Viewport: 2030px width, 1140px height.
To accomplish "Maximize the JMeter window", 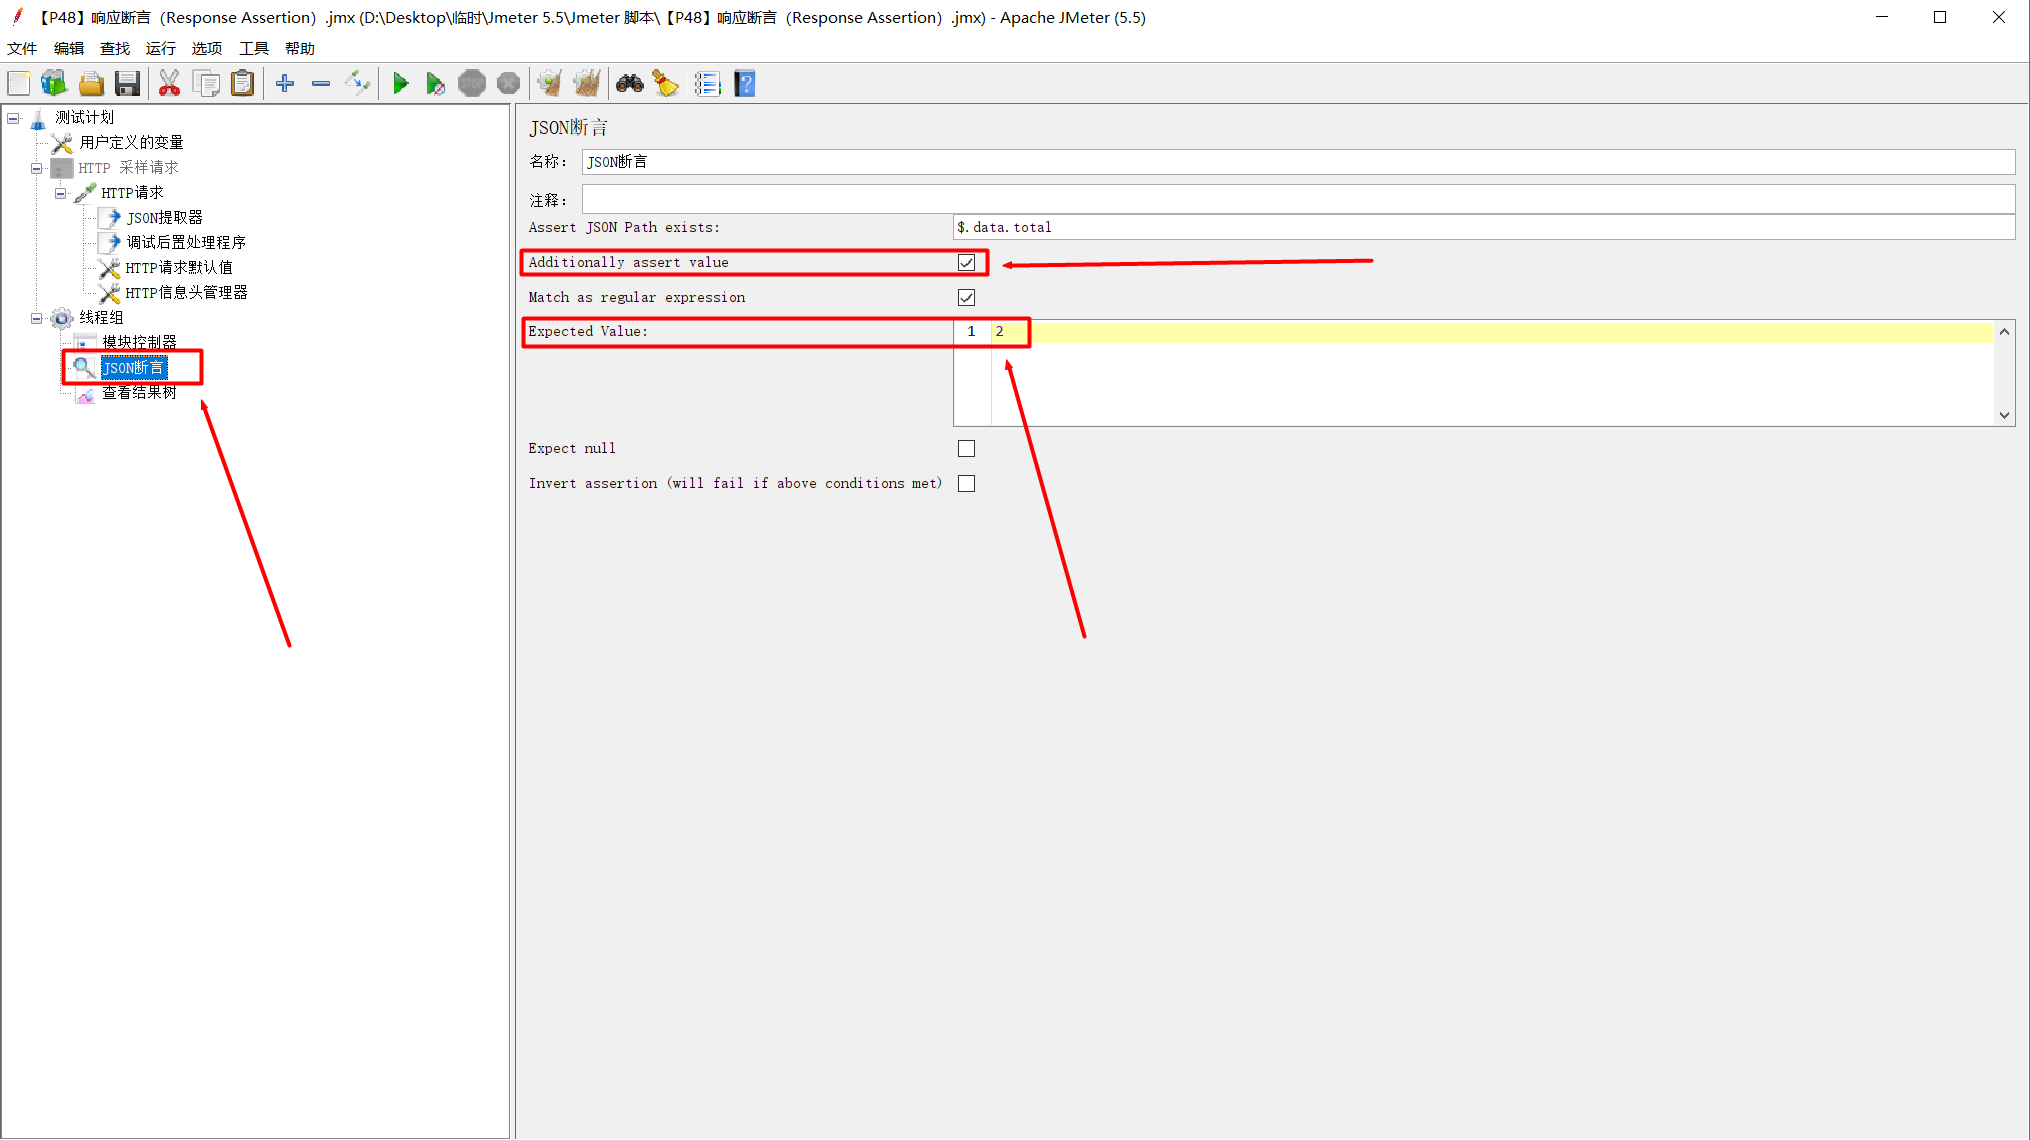I will point(1940,17).
